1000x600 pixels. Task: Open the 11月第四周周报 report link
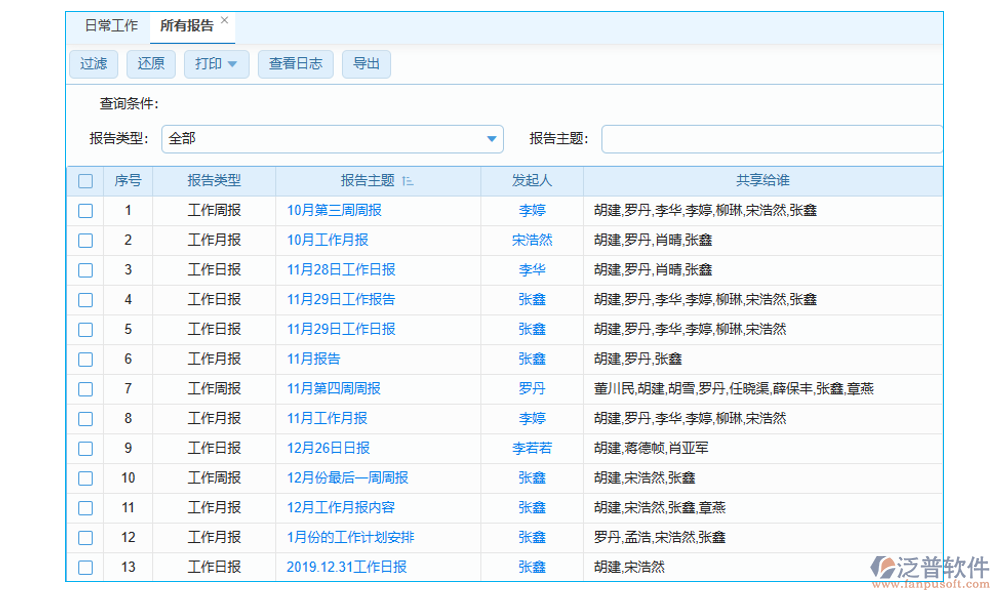[334, 389]
